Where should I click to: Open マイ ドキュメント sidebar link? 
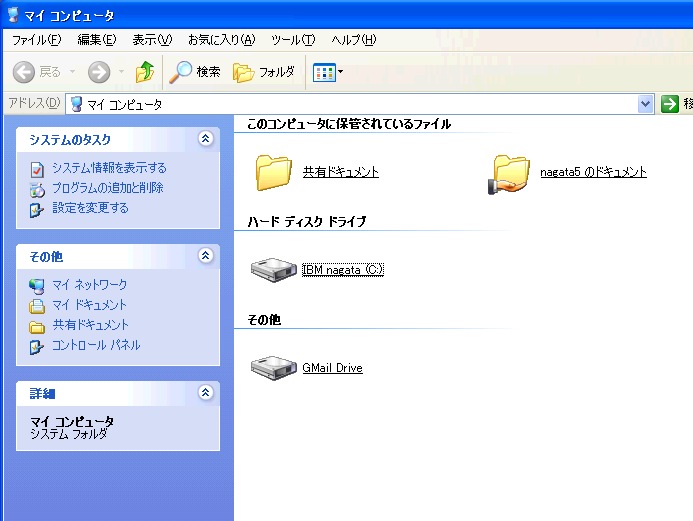click(x=89, y=304)
